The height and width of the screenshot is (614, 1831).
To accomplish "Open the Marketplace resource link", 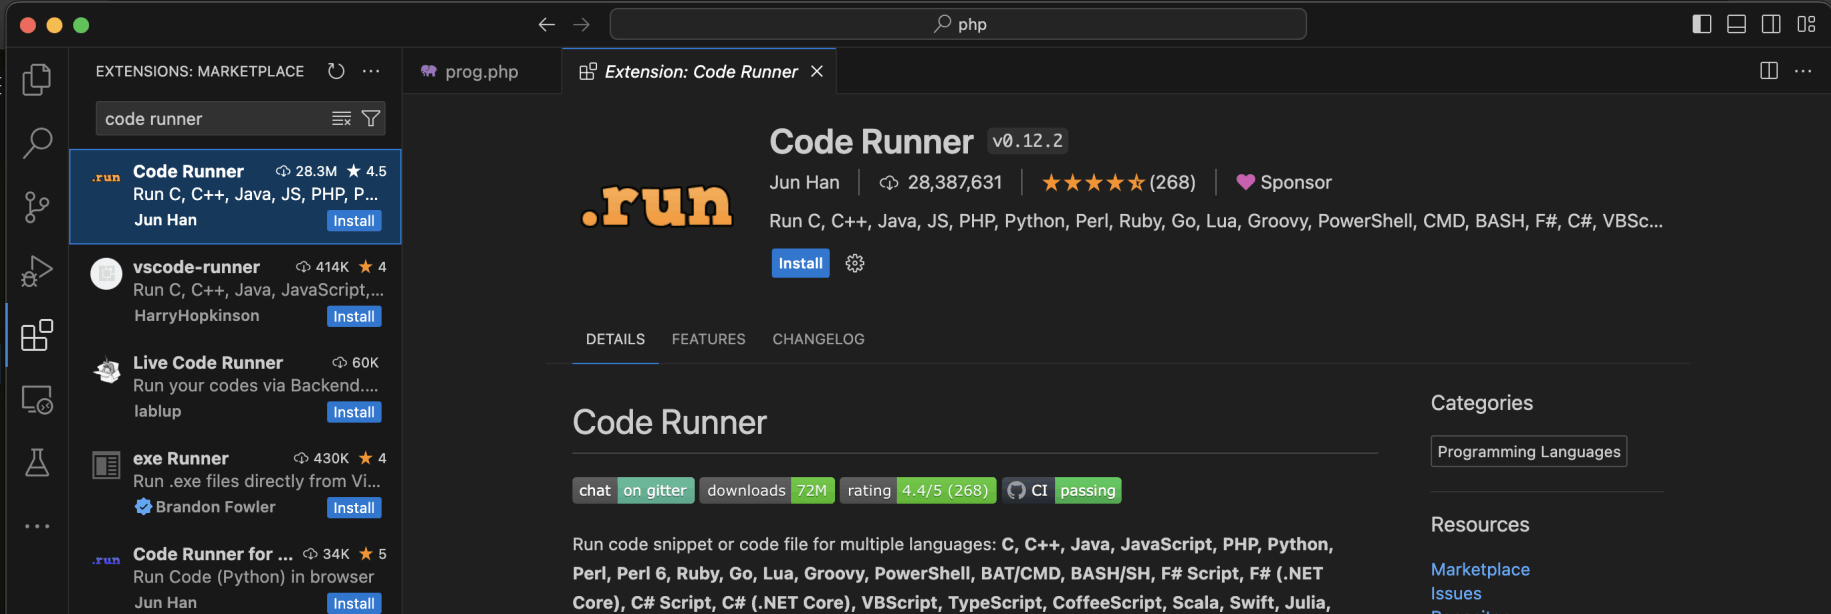I will [x=1480, y=569].
